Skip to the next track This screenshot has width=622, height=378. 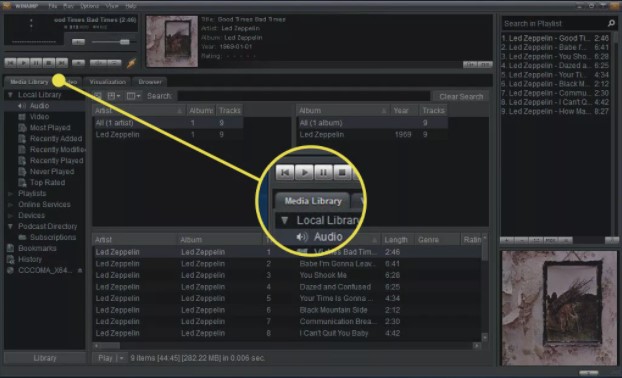[61, 63]
